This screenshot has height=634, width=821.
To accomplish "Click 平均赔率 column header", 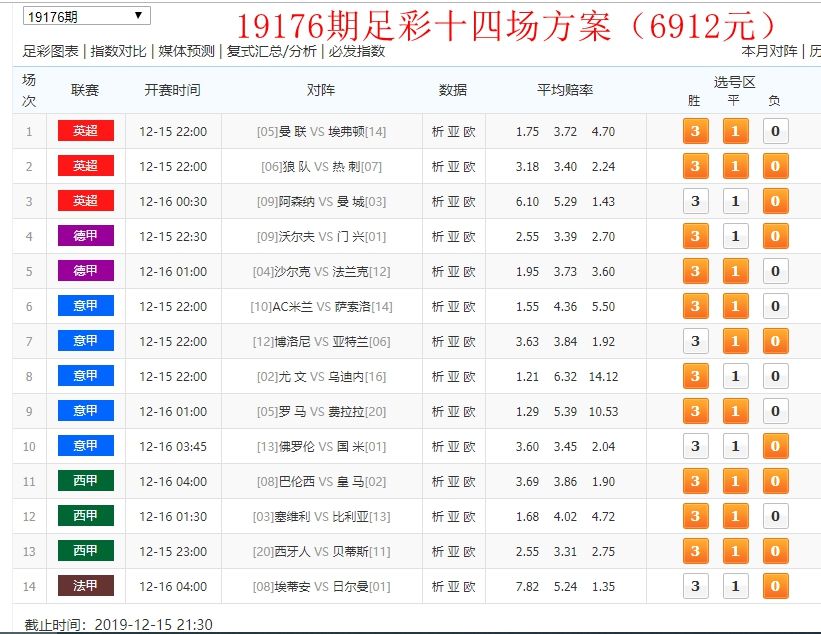I will click(x=564, y=90).
